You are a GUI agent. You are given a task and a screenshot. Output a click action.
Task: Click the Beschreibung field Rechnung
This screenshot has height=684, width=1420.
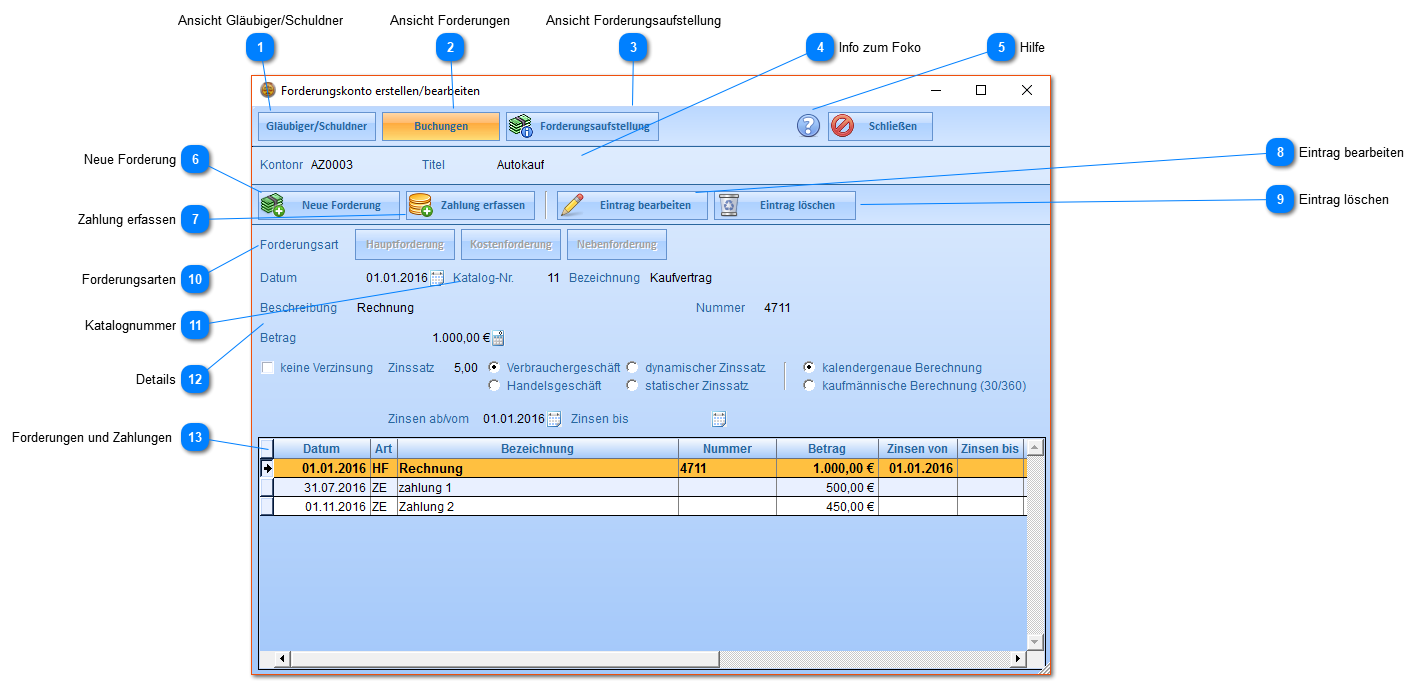tap(385, 308)
